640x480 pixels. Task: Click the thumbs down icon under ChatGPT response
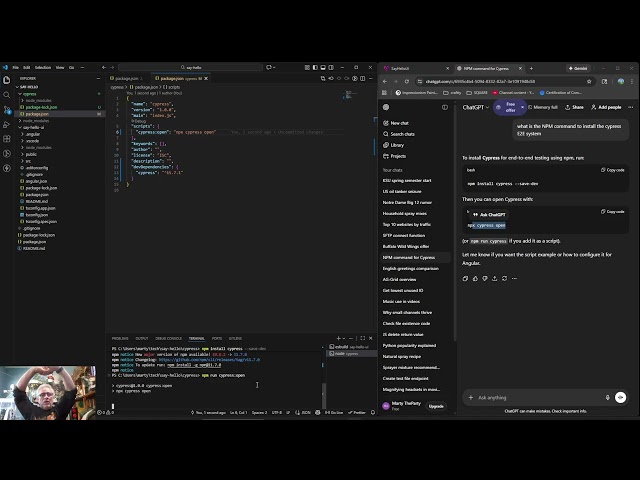coord(485,278)
